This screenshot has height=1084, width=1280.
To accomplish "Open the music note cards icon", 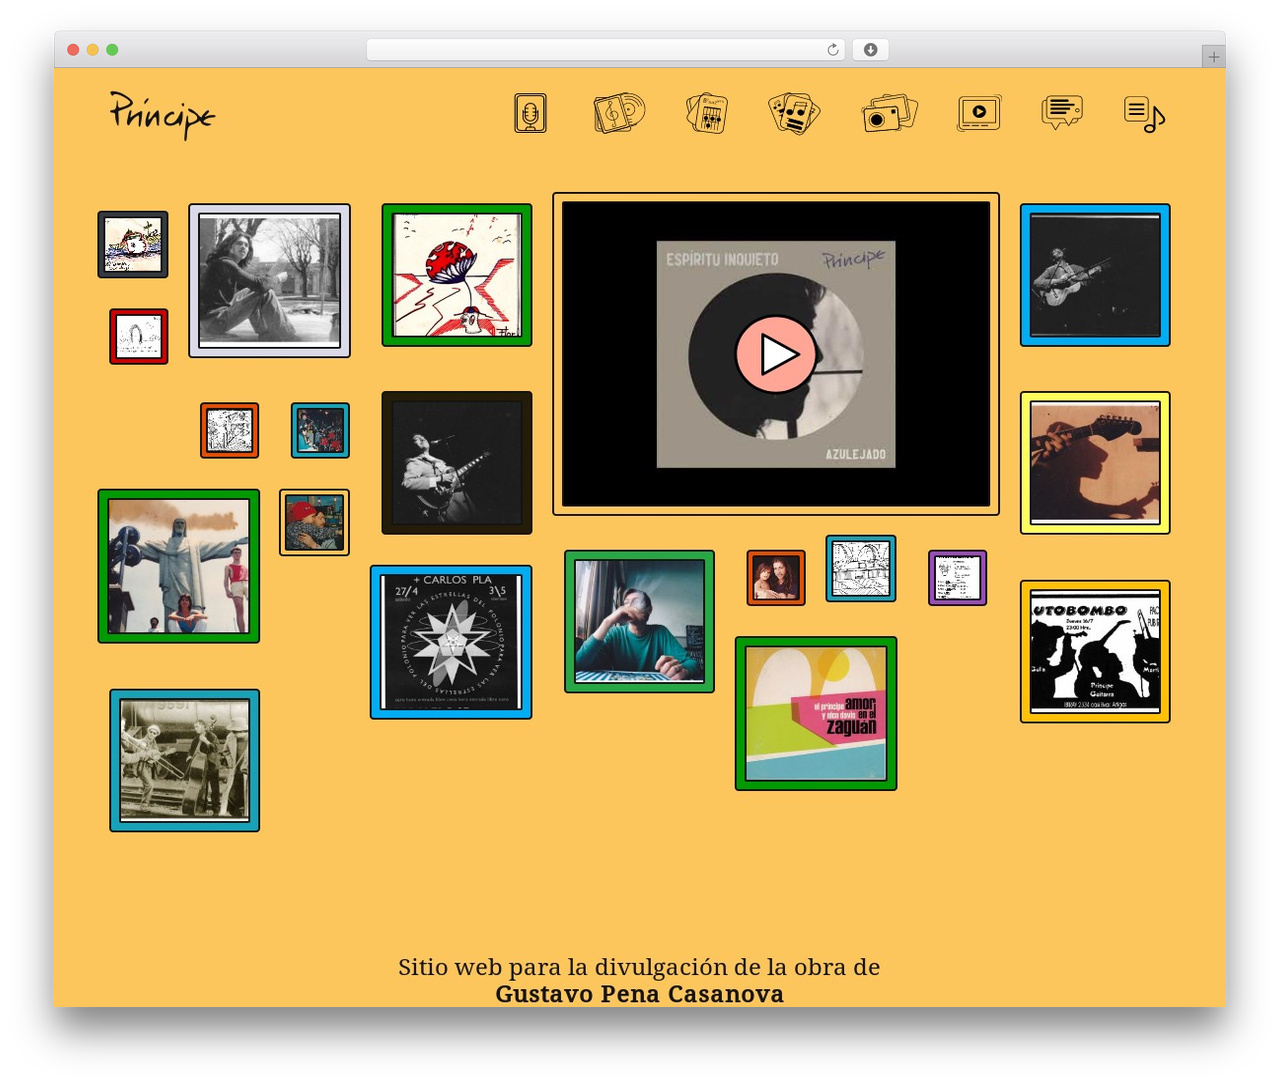I will [x=794, y=113].
